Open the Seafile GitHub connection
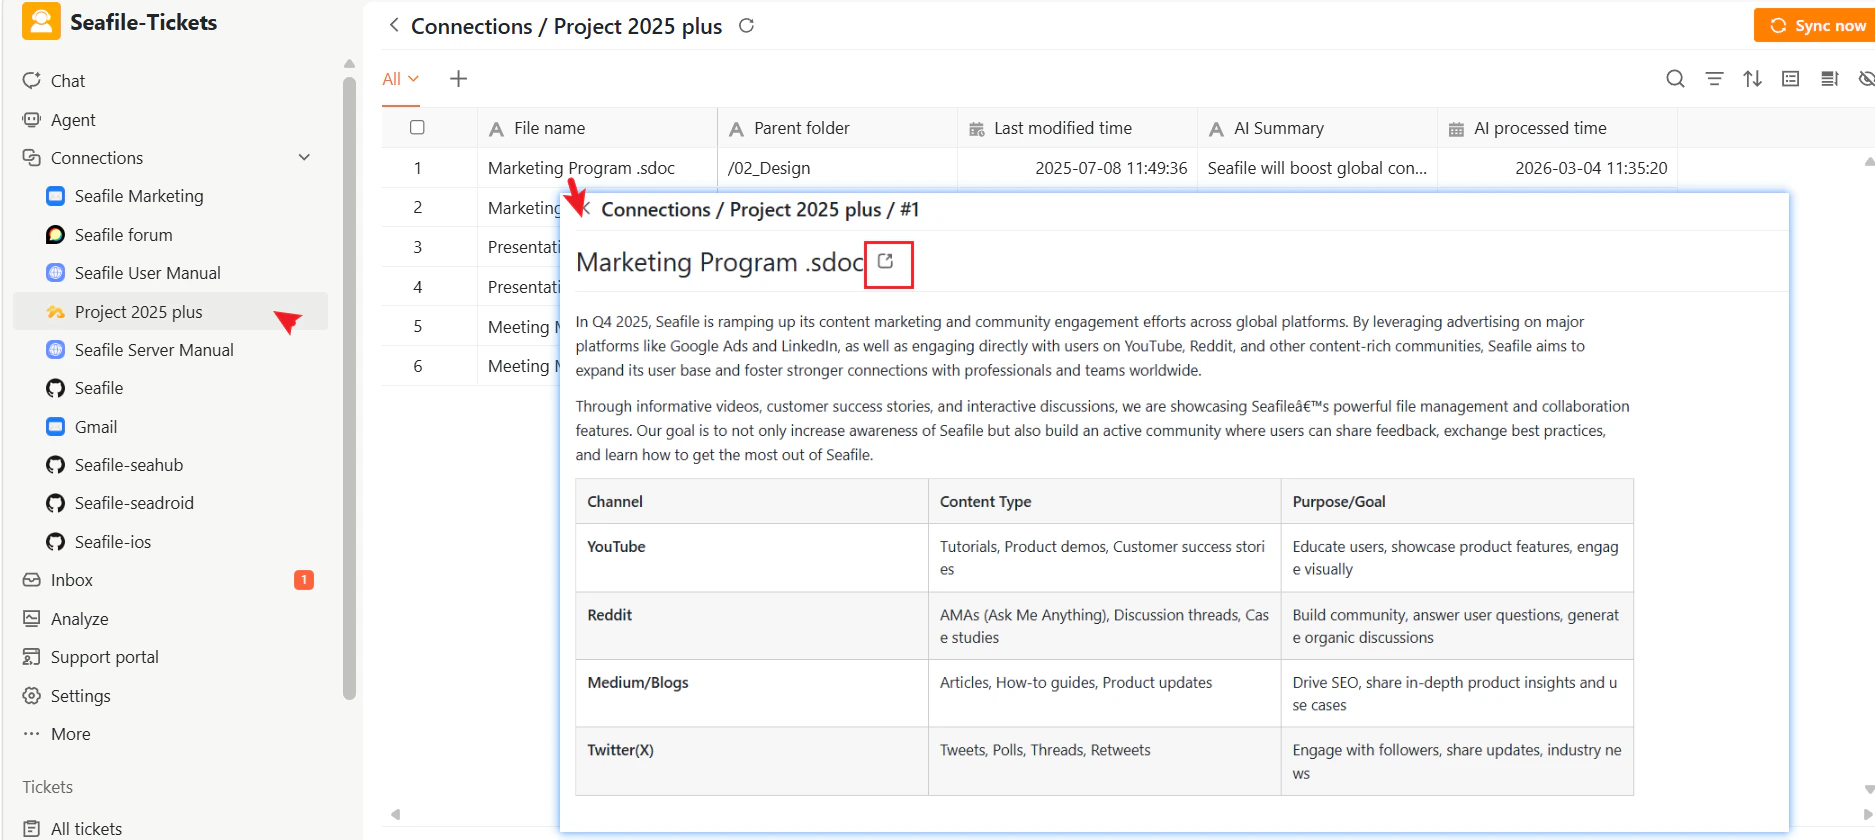The height and width of the screenshot is (840, 1875). [99, 388]
